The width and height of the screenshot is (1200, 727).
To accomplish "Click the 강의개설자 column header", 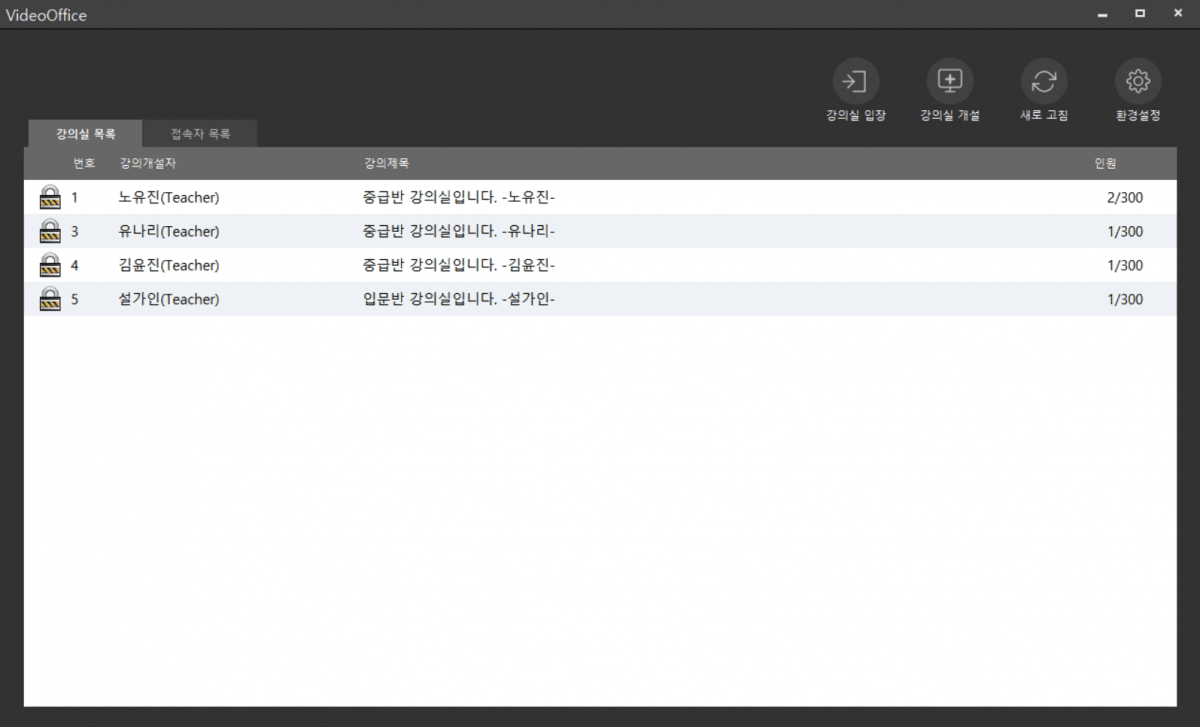I will [147, 163].
